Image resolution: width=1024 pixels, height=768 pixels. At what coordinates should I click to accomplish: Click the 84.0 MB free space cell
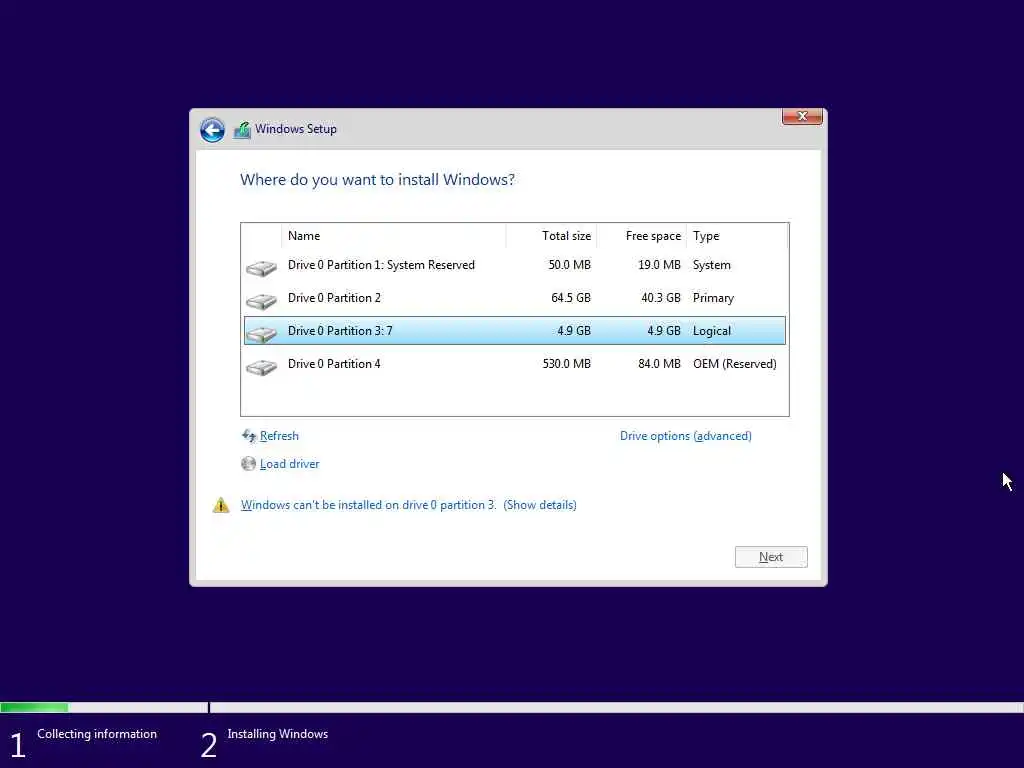(659, 364)
